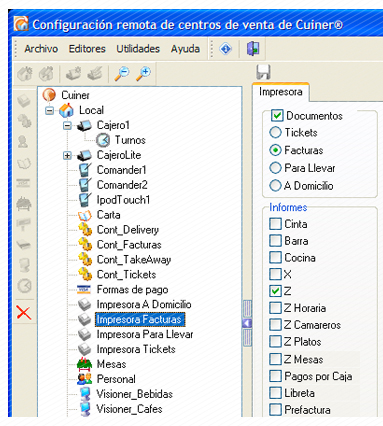The height and width of the screenshot is (426, 383).
Task: Check the Prefactura checkbox
Action: point(275,409)
